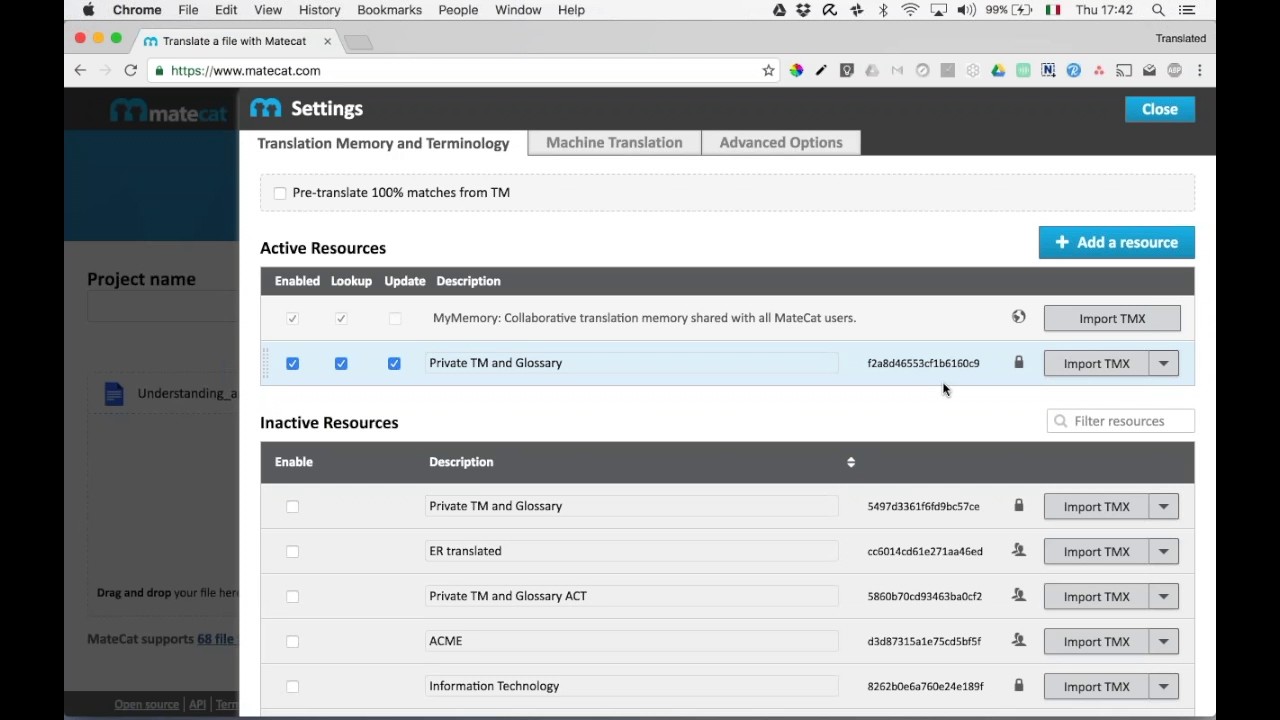
Task: Toggle Update checkbox for active Private TM
Action: coord(394,363)
